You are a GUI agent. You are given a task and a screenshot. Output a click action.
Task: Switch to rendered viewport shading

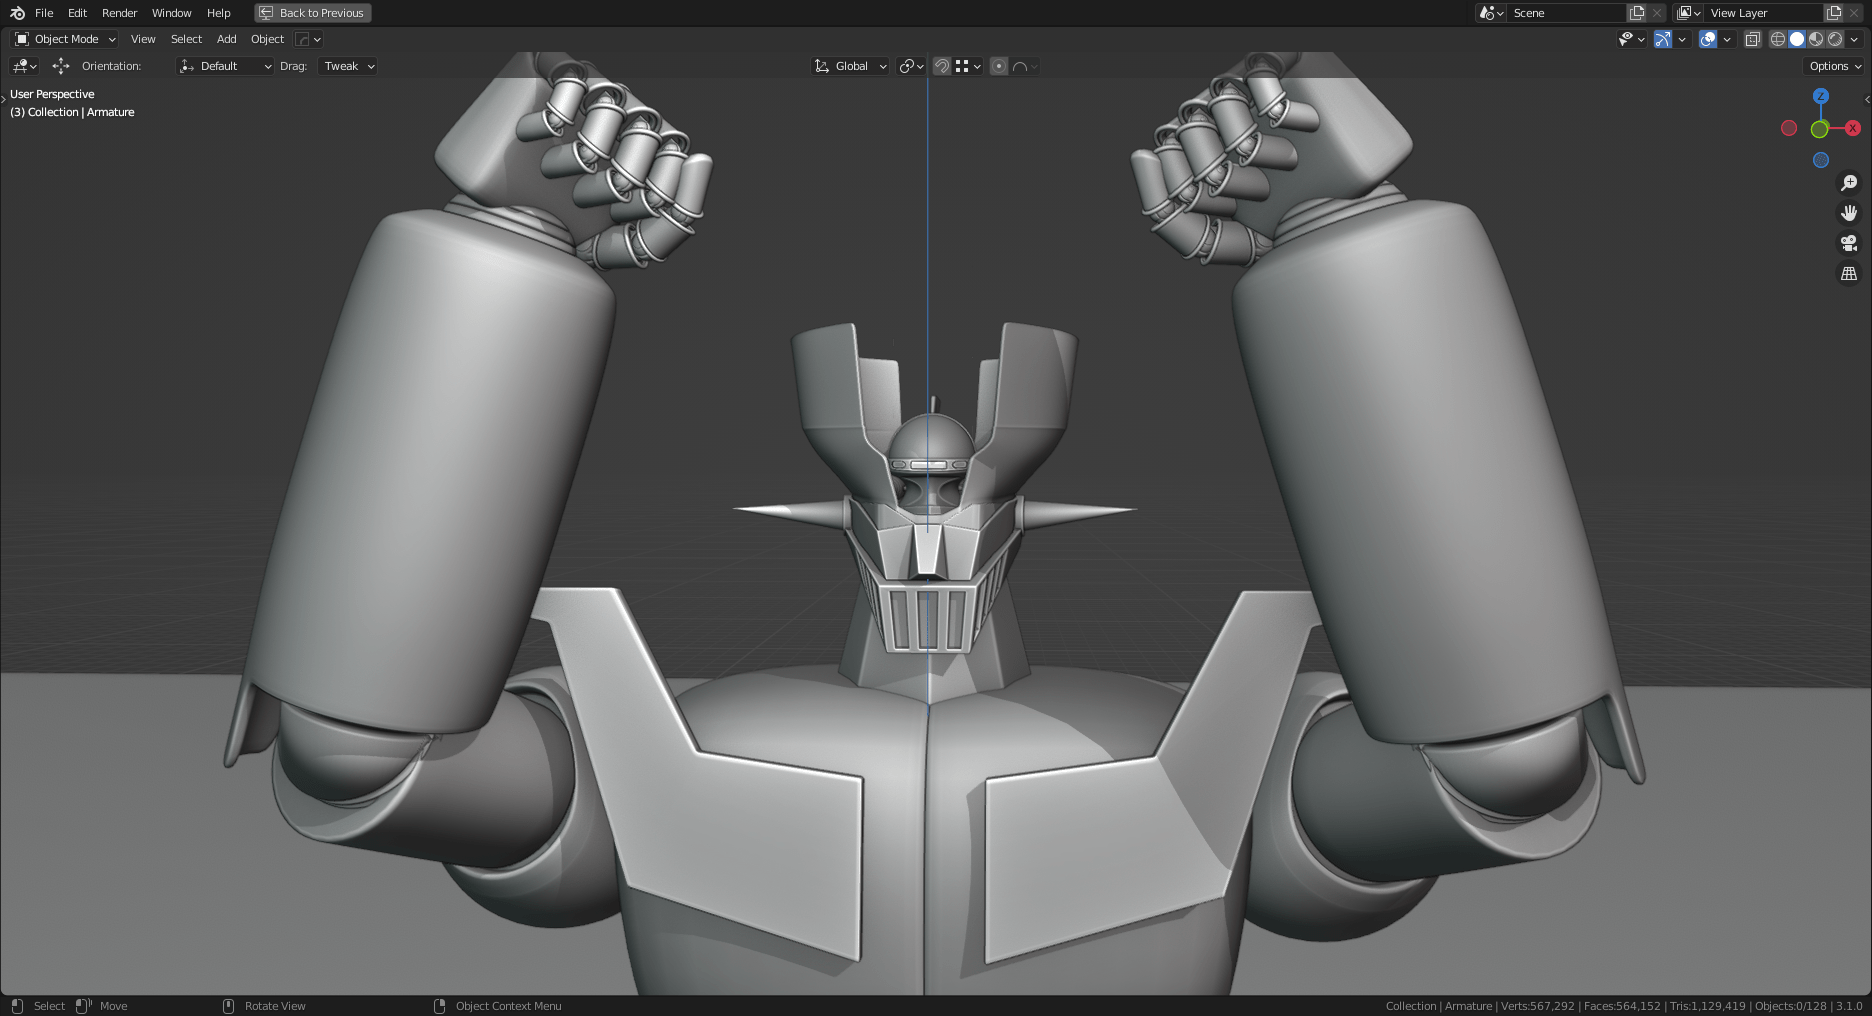pos(1835,39)
